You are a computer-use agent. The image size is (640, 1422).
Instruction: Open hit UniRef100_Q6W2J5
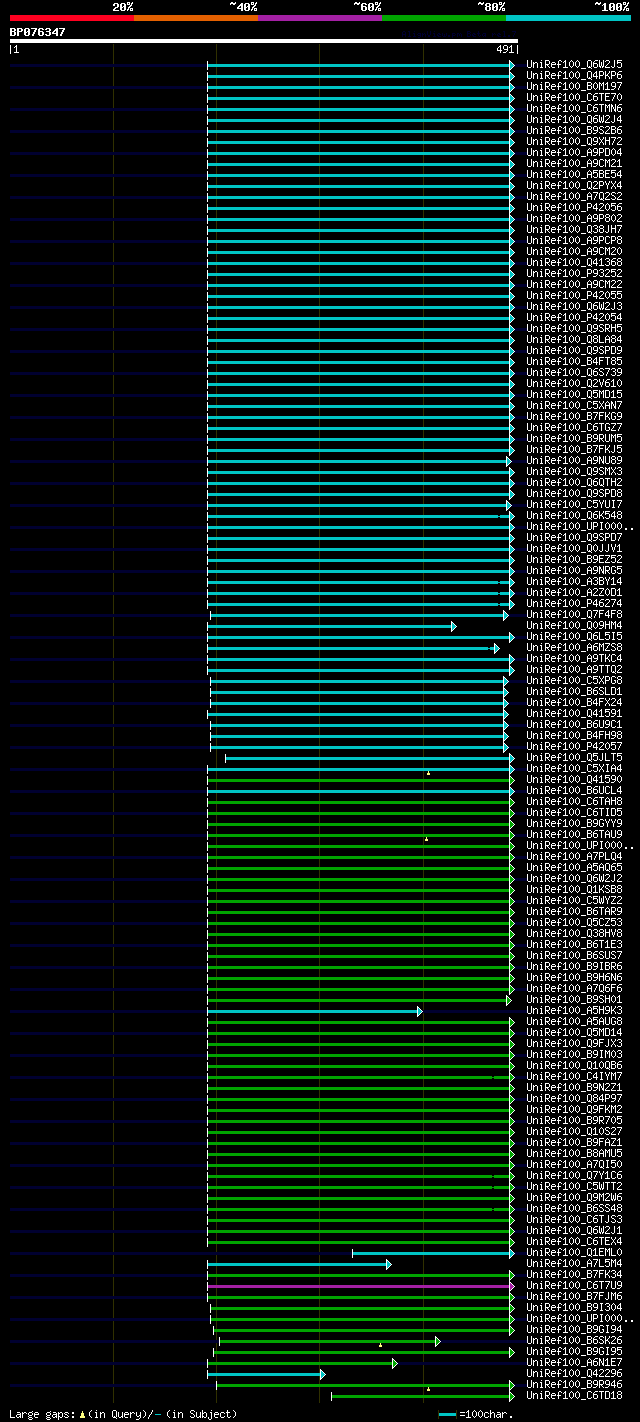(x=574, y=64)
